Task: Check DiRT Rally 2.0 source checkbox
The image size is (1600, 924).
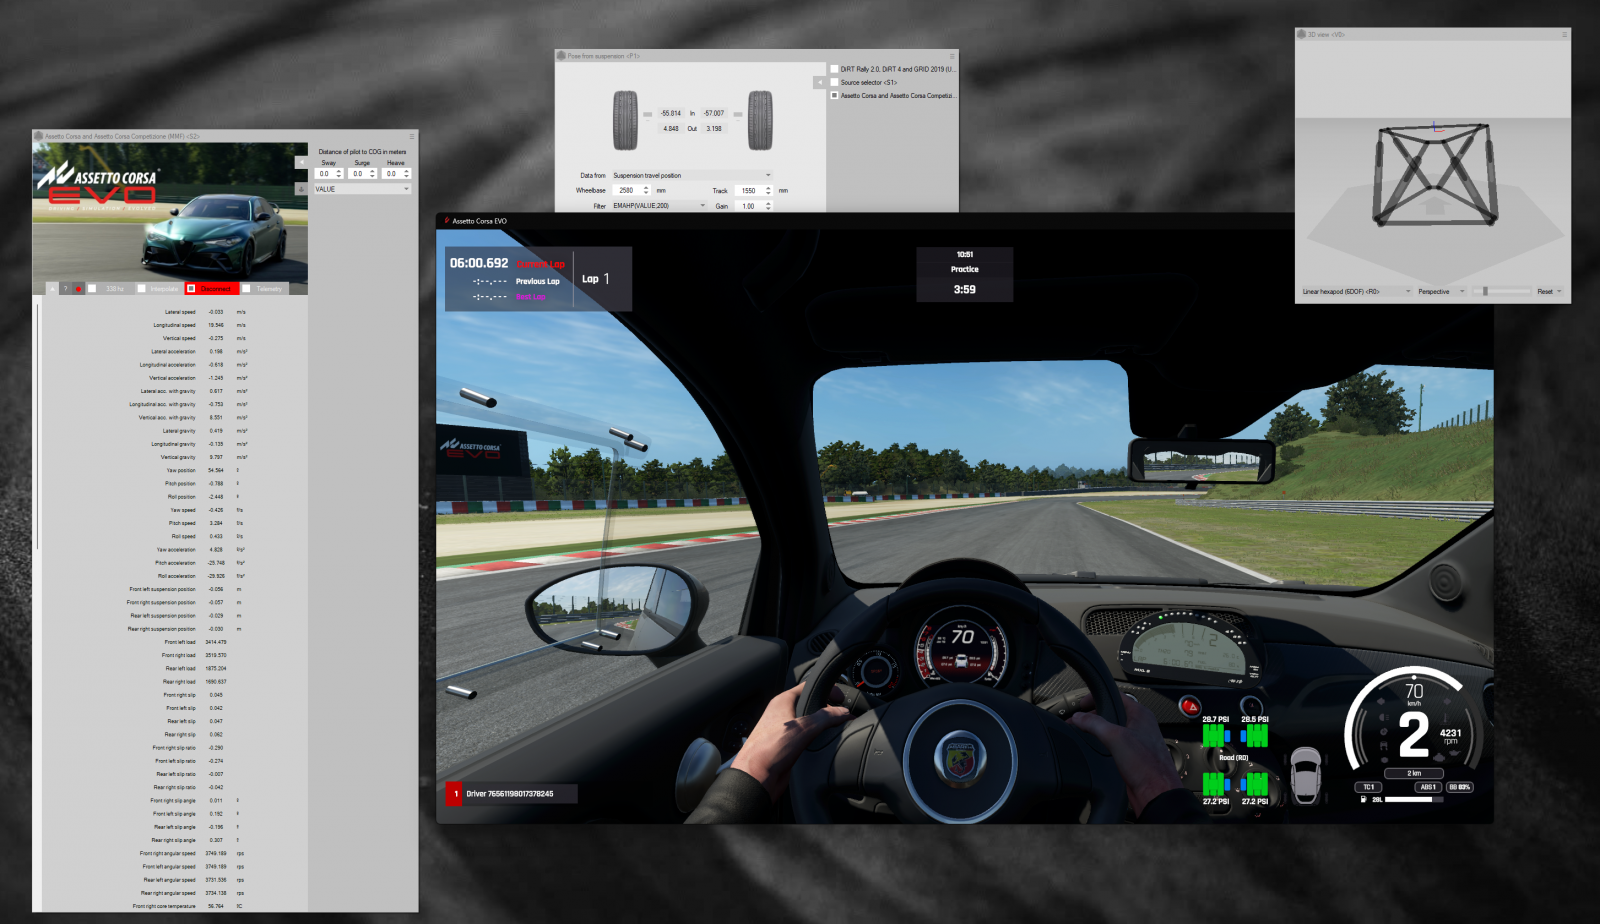Action: pos(834,69)
